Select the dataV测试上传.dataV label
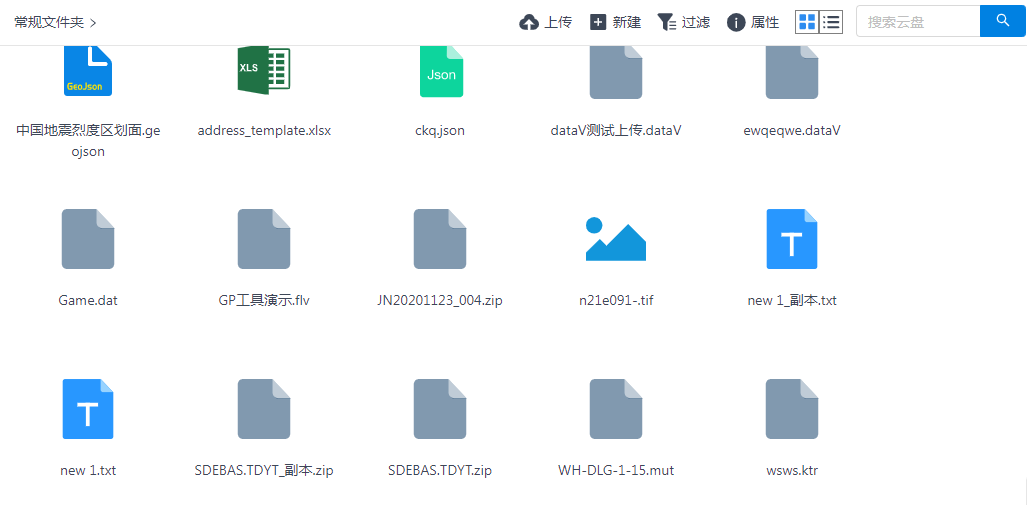 [x=616, y=130]
